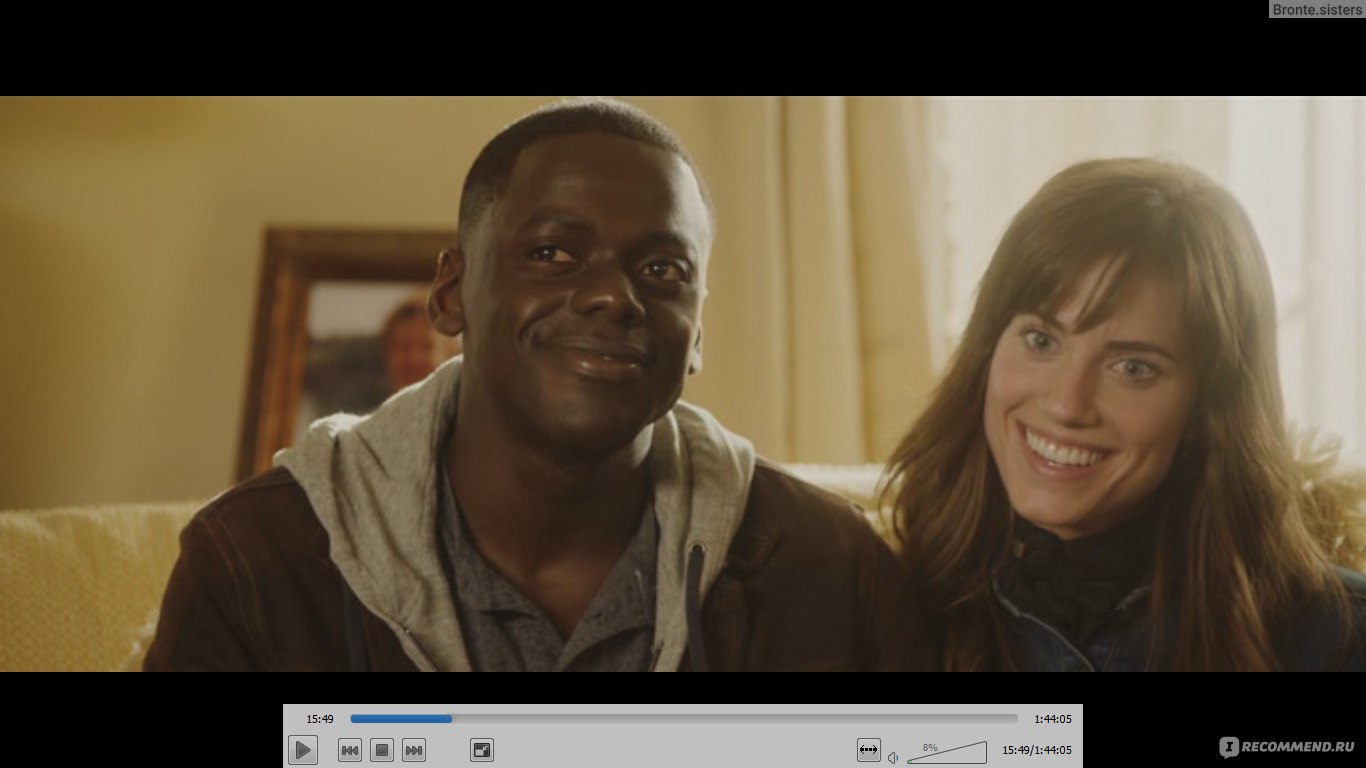Mute audio with the speaker icon
Image resolution: width=1366 pixels, height=768 pixels.
click(x=893, y=757)
